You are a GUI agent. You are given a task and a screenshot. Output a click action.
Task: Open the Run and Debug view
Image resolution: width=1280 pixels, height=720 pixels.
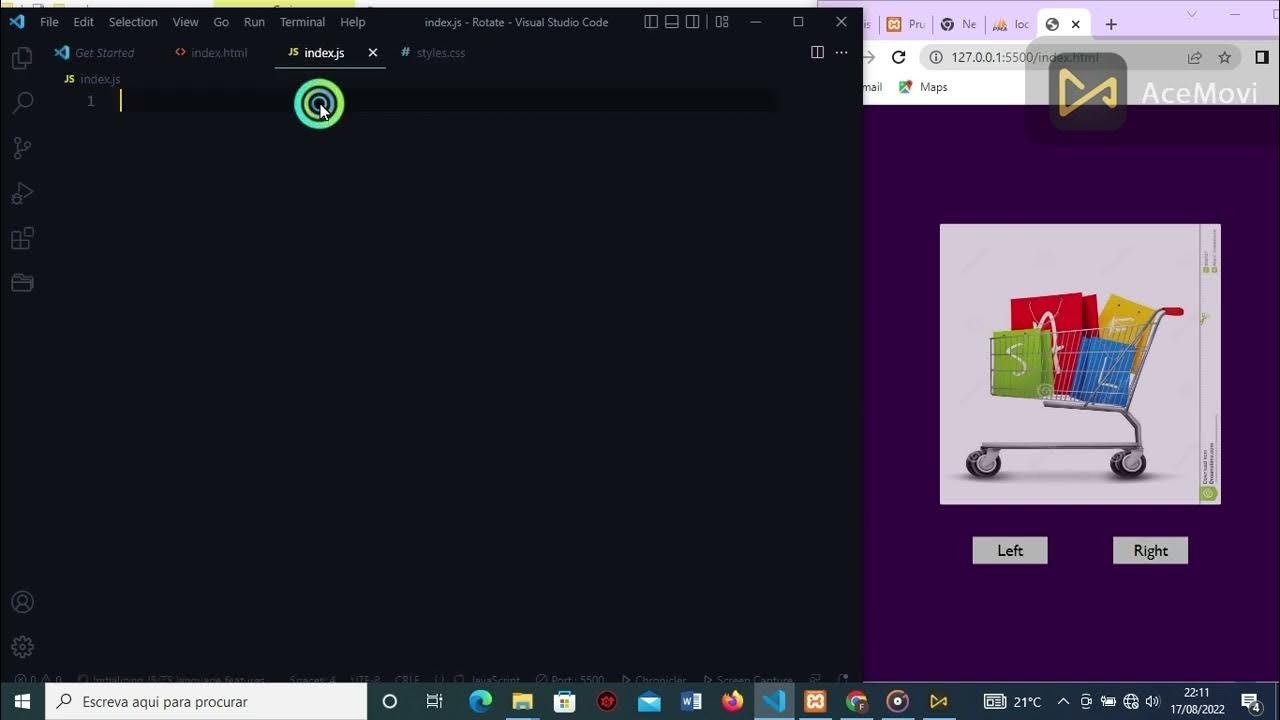pos(22,193)
